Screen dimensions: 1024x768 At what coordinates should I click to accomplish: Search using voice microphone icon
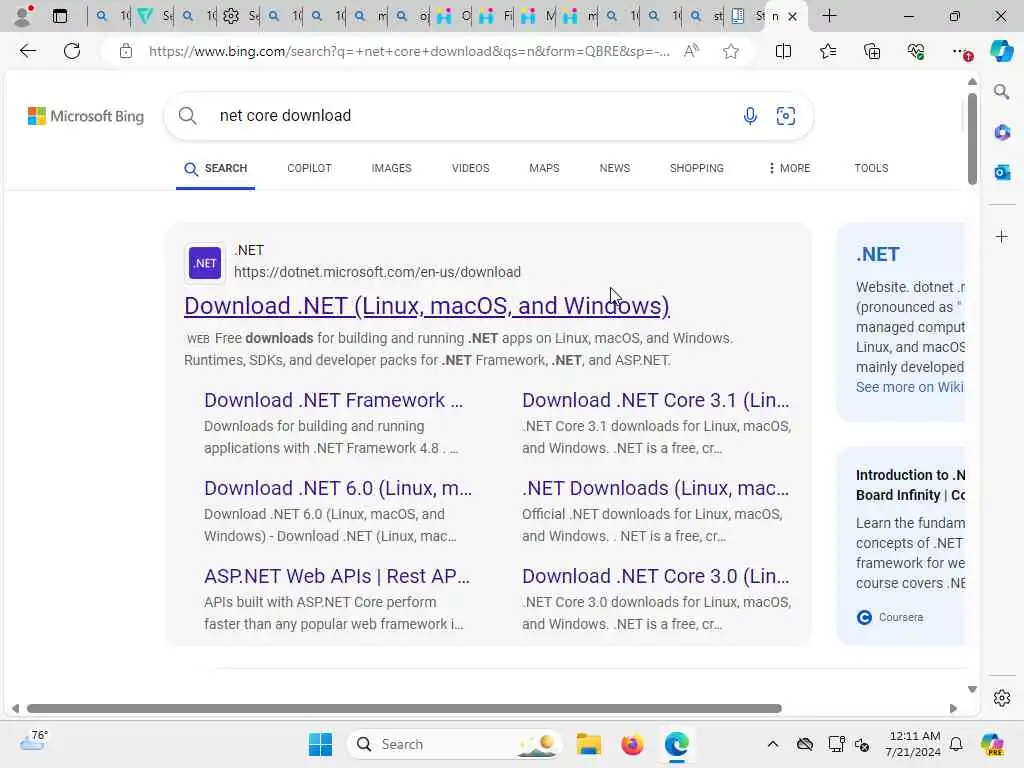[750, 116]
